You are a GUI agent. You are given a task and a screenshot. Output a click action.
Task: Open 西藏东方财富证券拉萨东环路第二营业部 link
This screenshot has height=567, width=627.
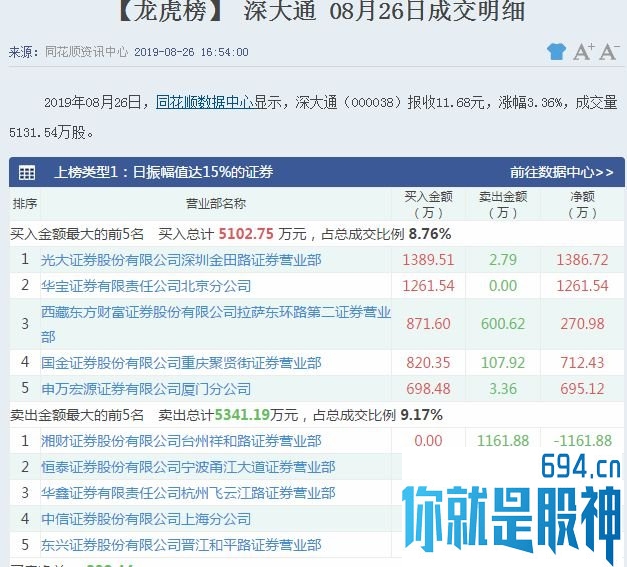[x=216, y=324]
